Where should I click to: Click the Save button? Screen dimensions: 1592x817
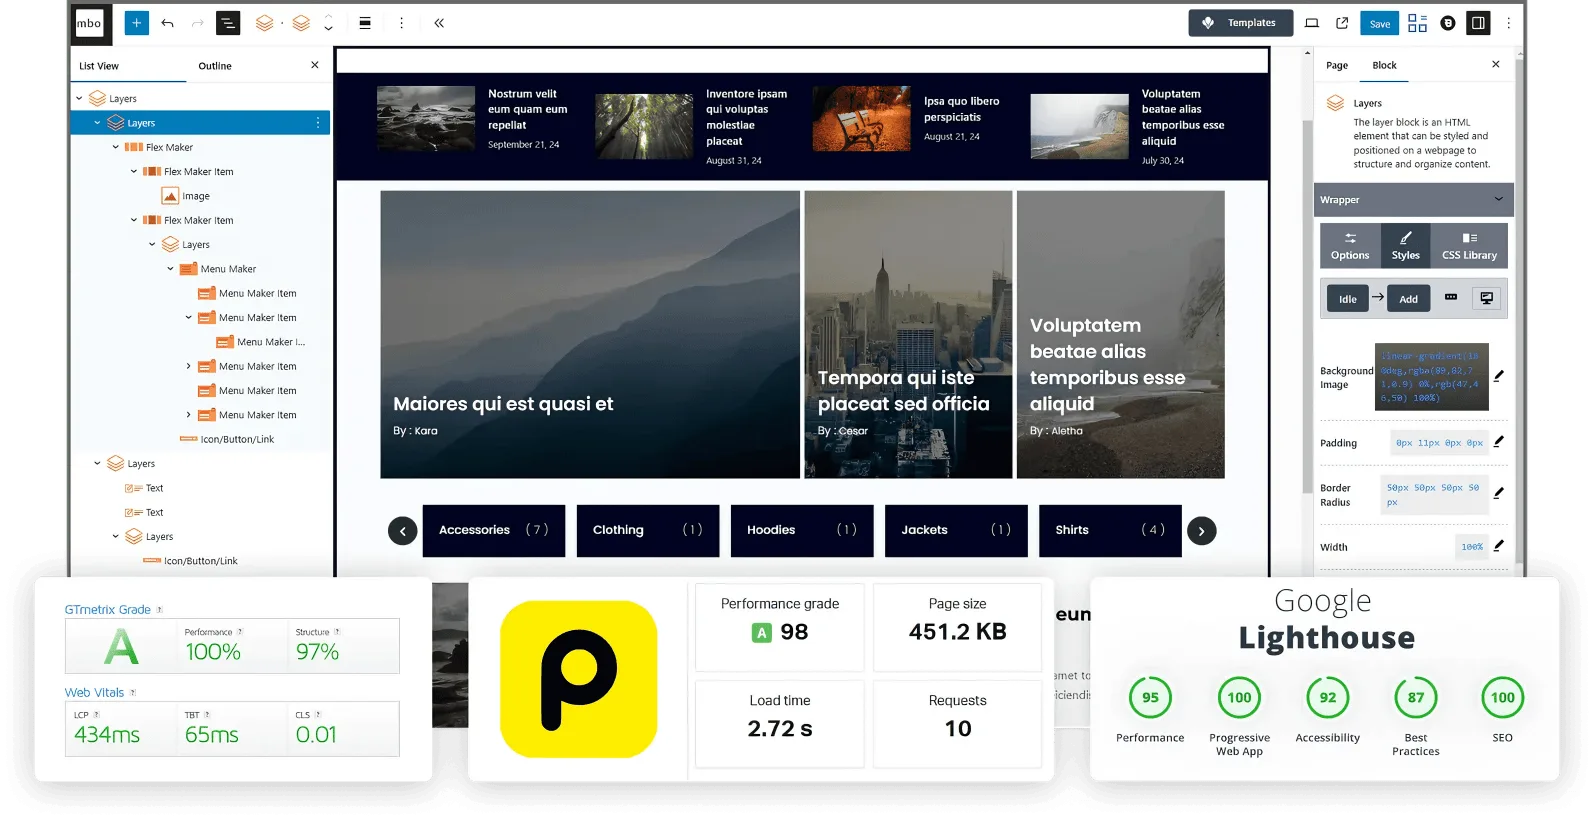1379,23
